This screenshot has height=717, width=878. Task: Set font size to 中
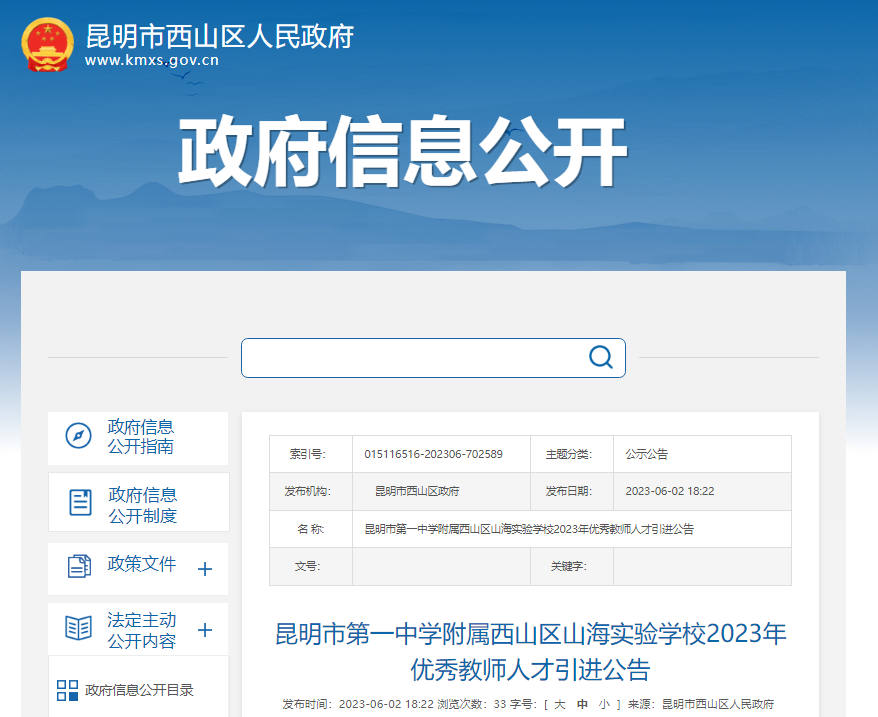[582, 705]
